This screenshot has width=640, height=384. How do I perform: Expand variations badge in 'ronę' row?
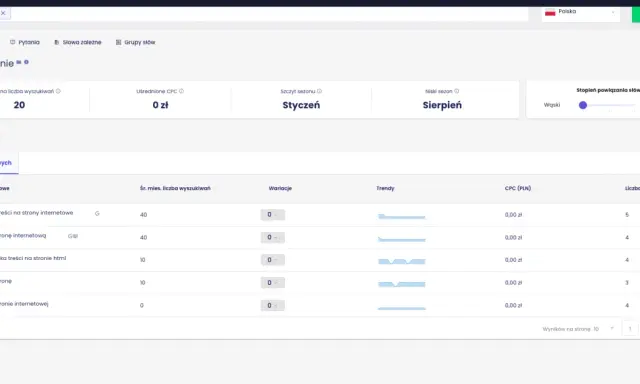[273, 283]
